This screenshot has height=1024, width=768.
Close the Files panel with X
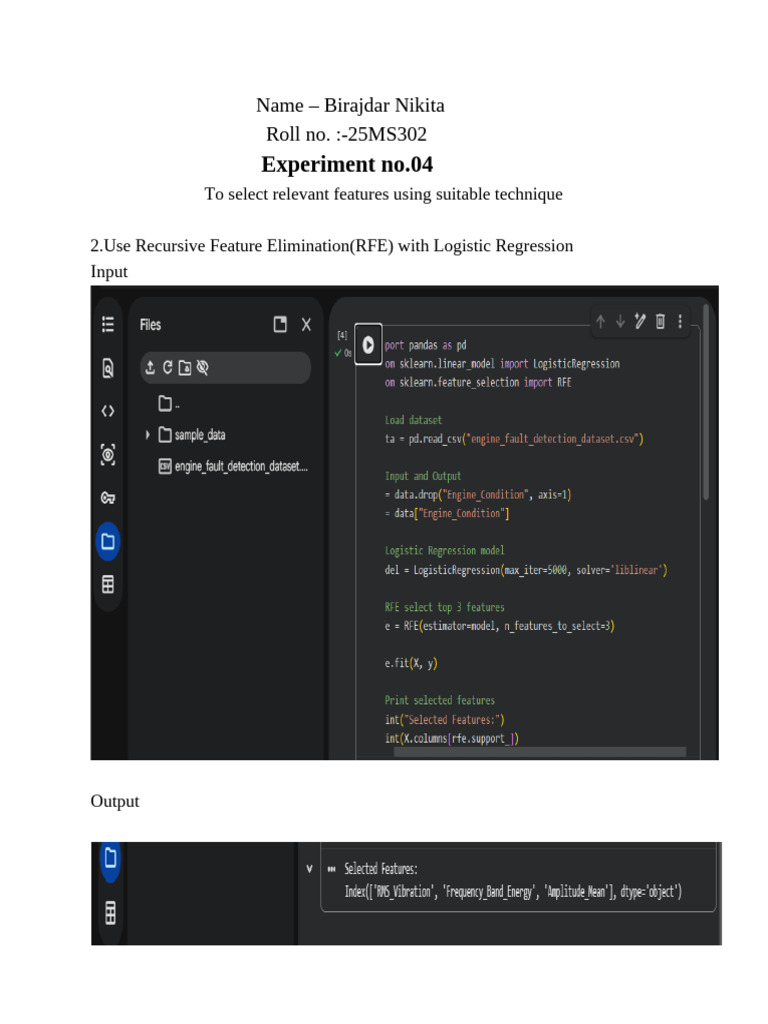pyautogui.click(x=306, y=325)
